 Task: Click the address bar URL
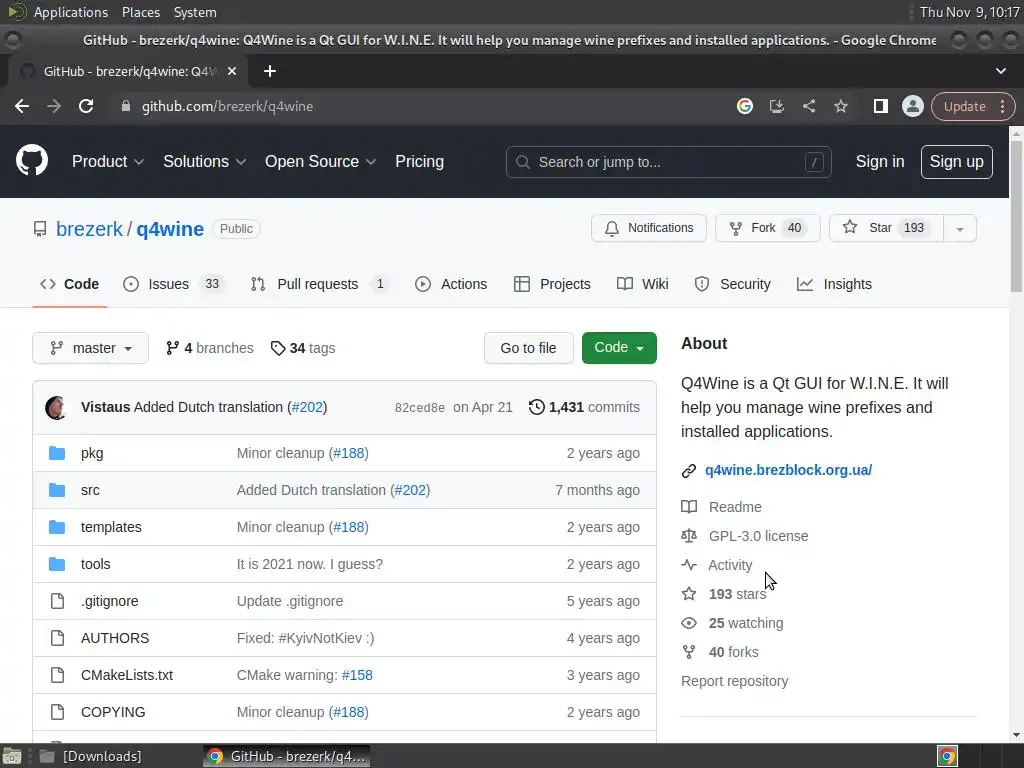(x=227, y=106)
